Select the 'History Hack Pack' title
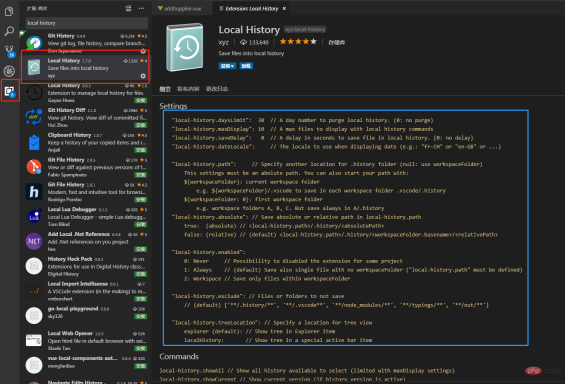565x384 pixels. point(70,259)
